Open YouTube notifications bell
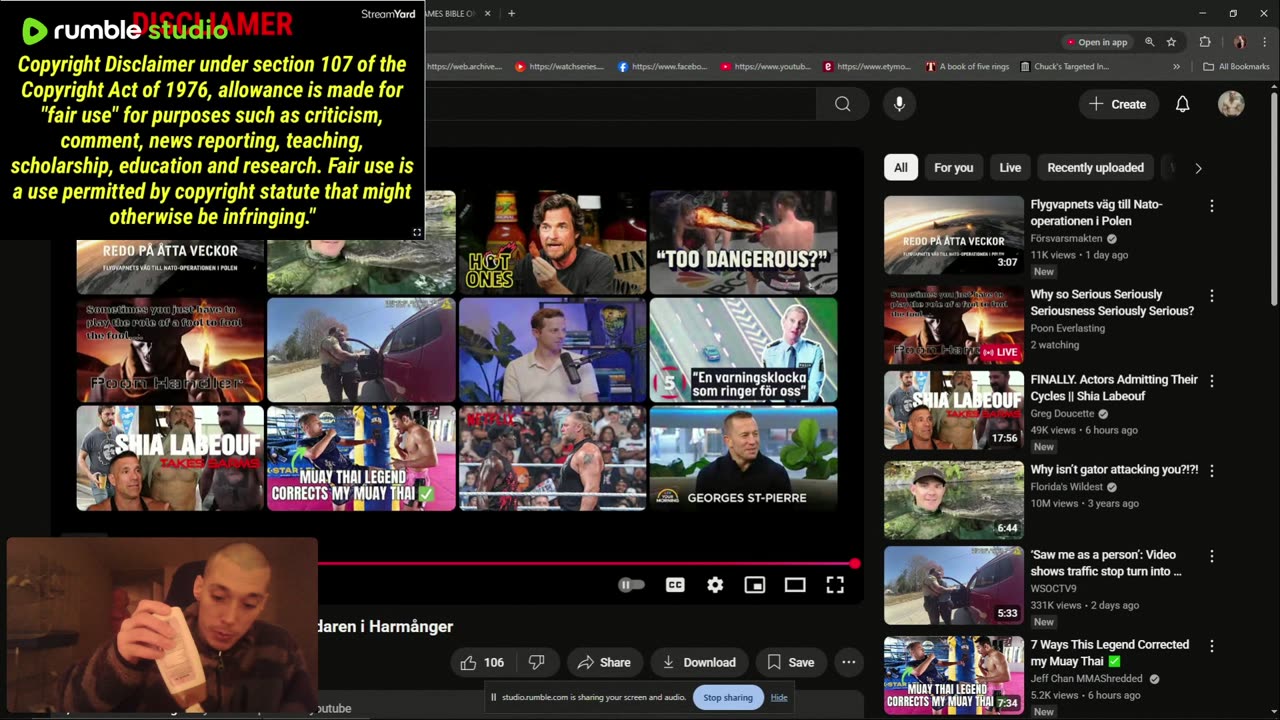Image resolution: width=1280 pixels, height=720 pixels. (x=1182, y=104)
